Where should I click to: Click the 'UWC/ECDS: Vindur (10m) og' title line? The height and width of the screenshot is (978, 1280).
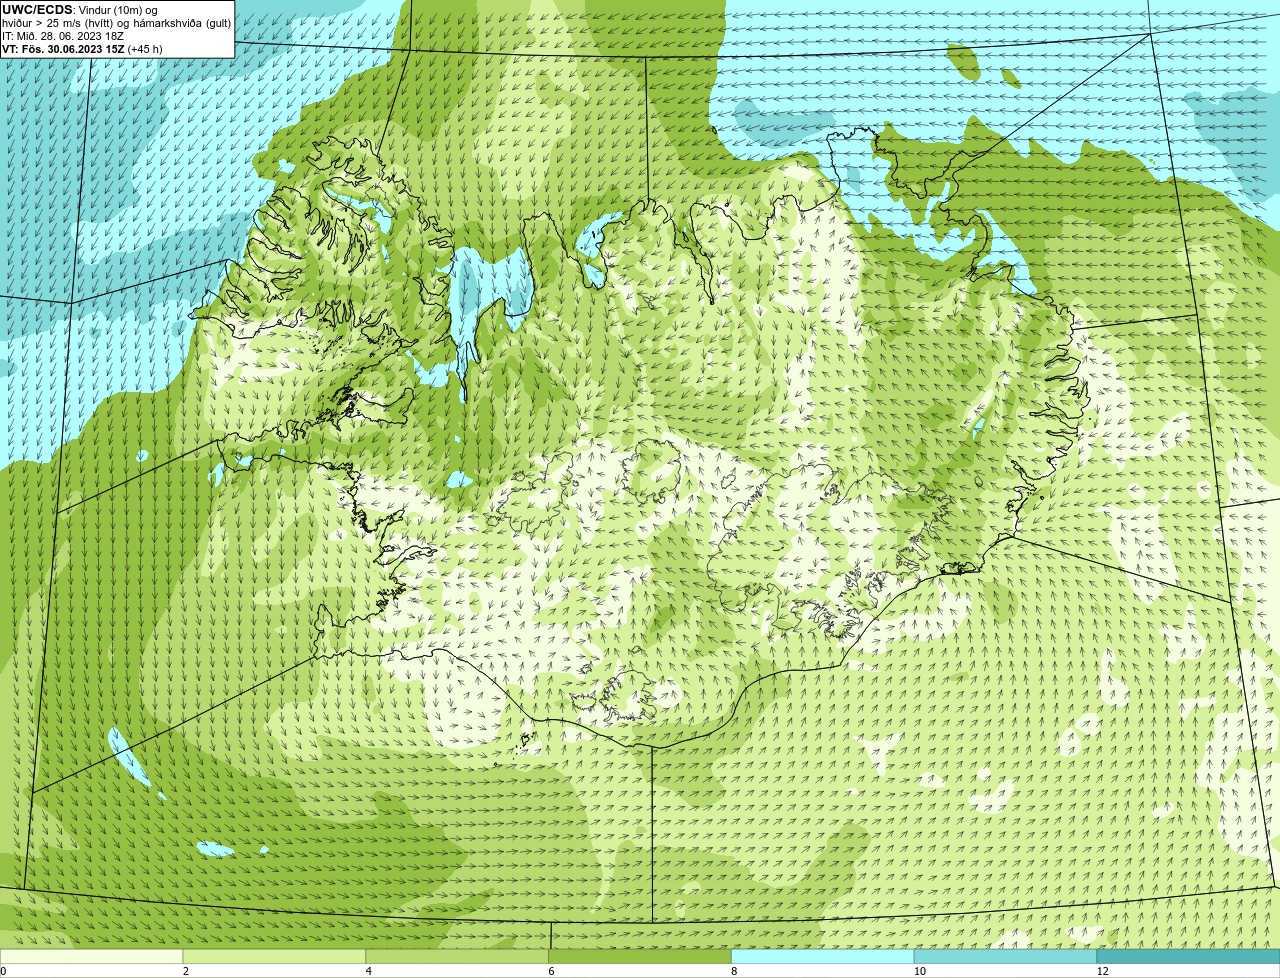coord(80,10)
